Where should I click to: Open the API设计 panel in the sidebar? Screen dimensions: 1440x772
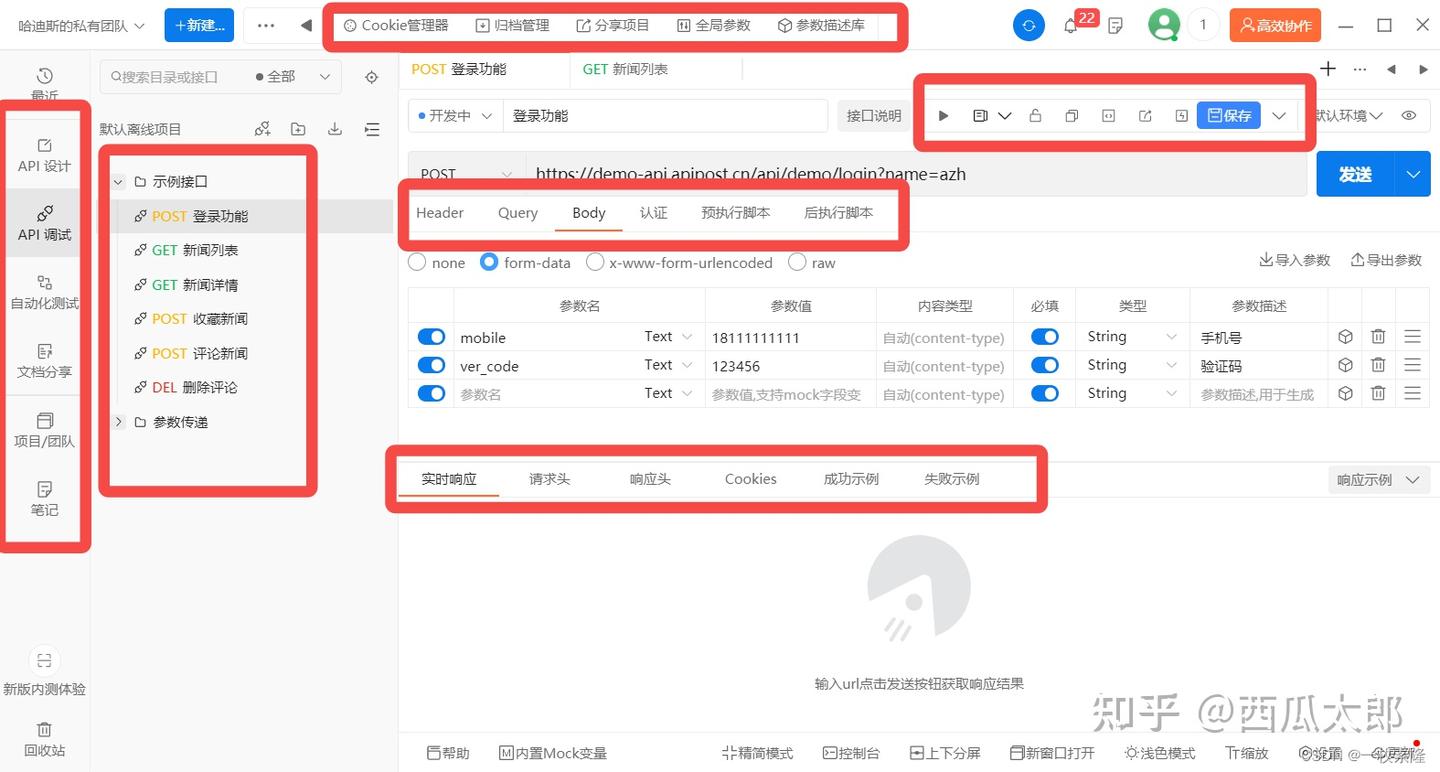[x=44, y=156]
